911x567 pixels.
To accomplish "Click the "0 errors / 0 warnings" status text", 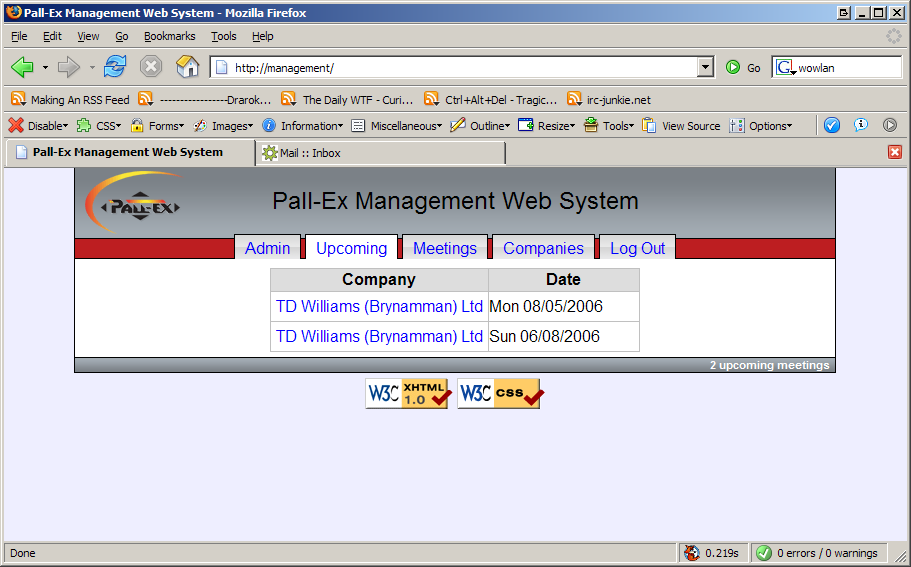I will coord(827,553).
